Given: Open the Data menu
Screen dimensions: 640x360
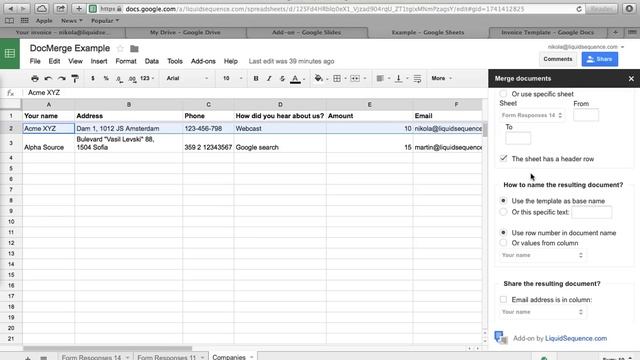Looking at the screenshot, I should (x=151, y=61).
